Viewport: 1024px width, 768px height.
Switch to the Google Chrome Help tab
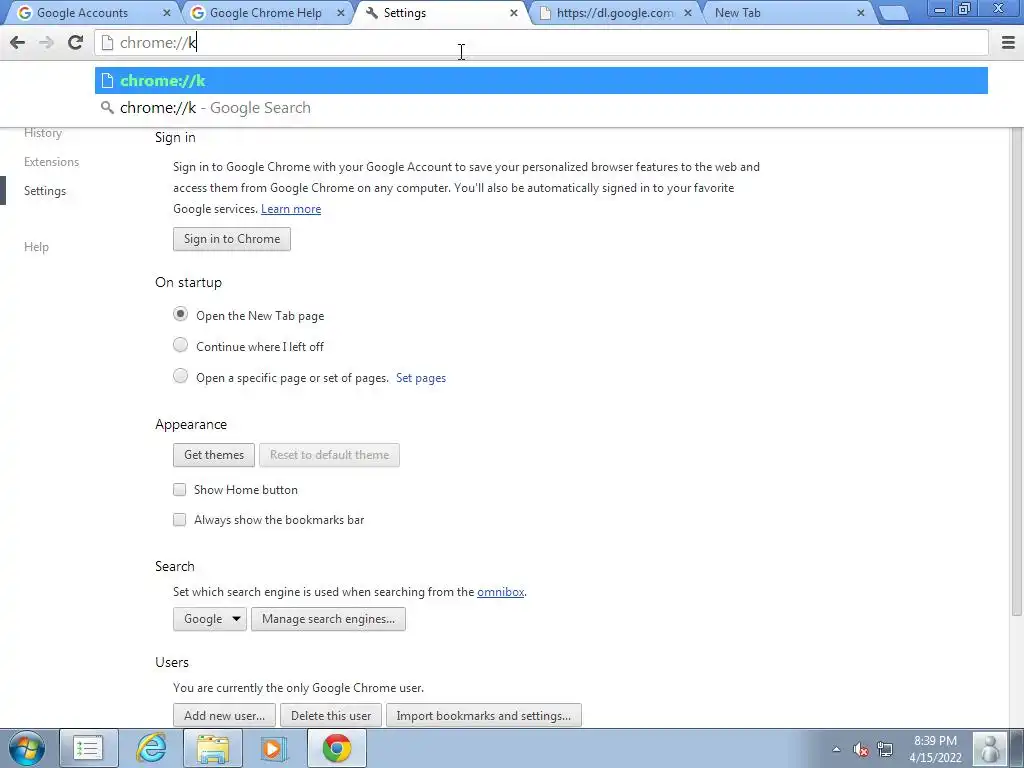tap(264, 13)
